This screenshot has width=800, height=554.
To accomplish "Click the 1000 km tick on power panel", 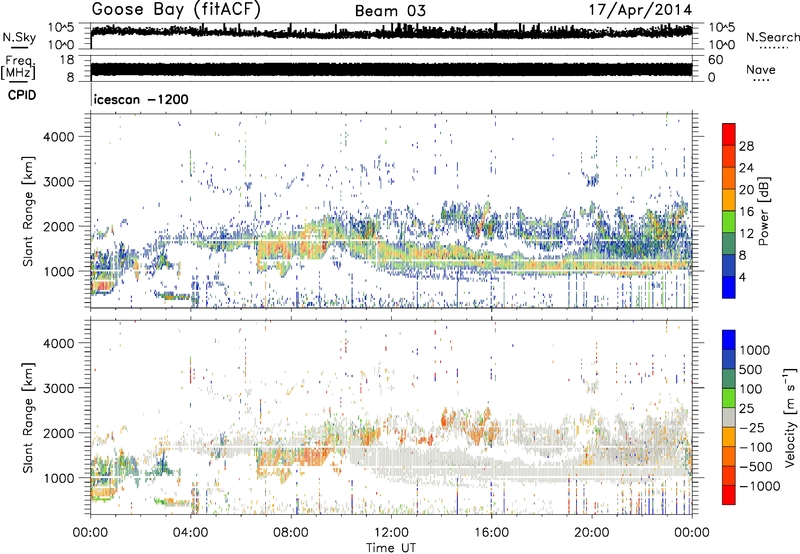I will (59, 271).
